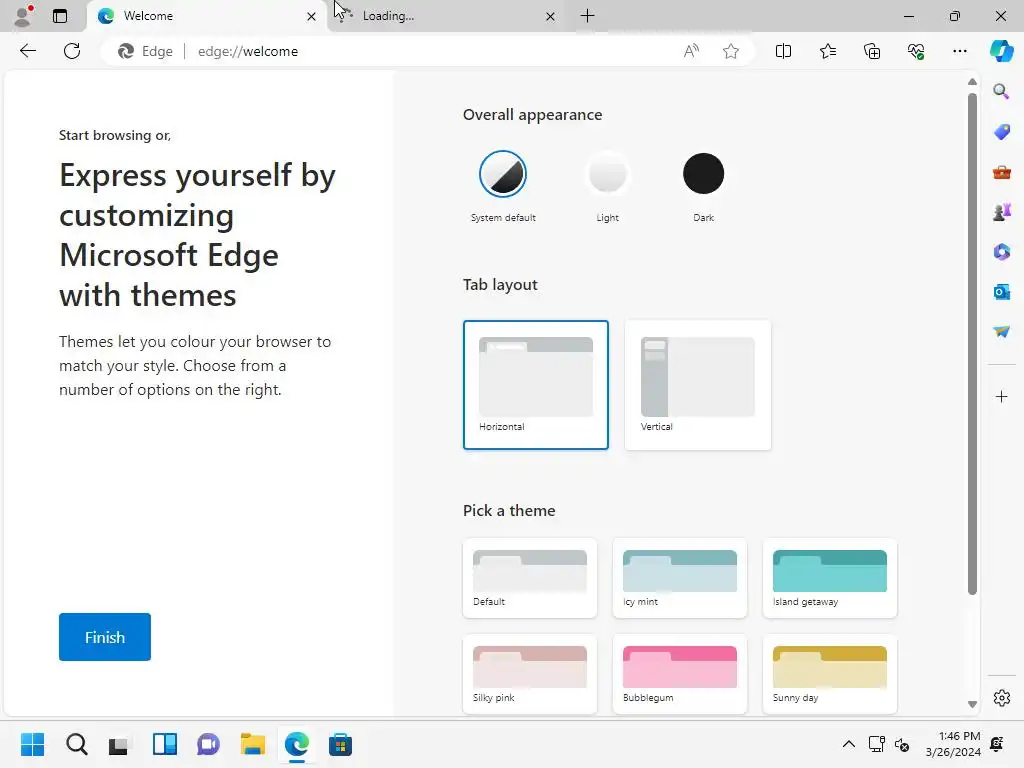
Task: Click the network tray icon
Action: point(876,744)
